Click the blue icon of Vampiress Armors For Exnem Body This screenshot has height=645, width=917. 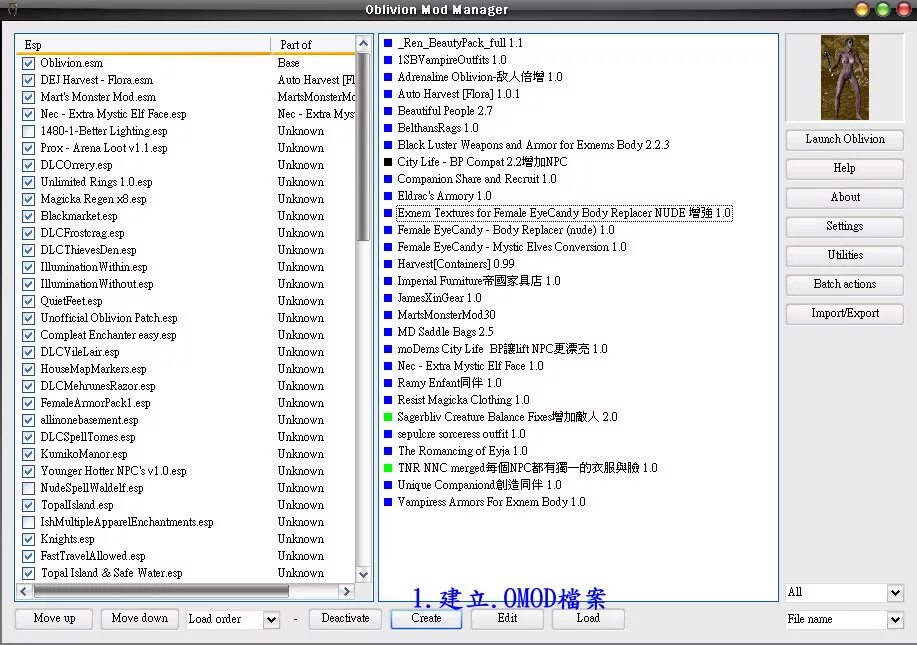coord(388,502)
